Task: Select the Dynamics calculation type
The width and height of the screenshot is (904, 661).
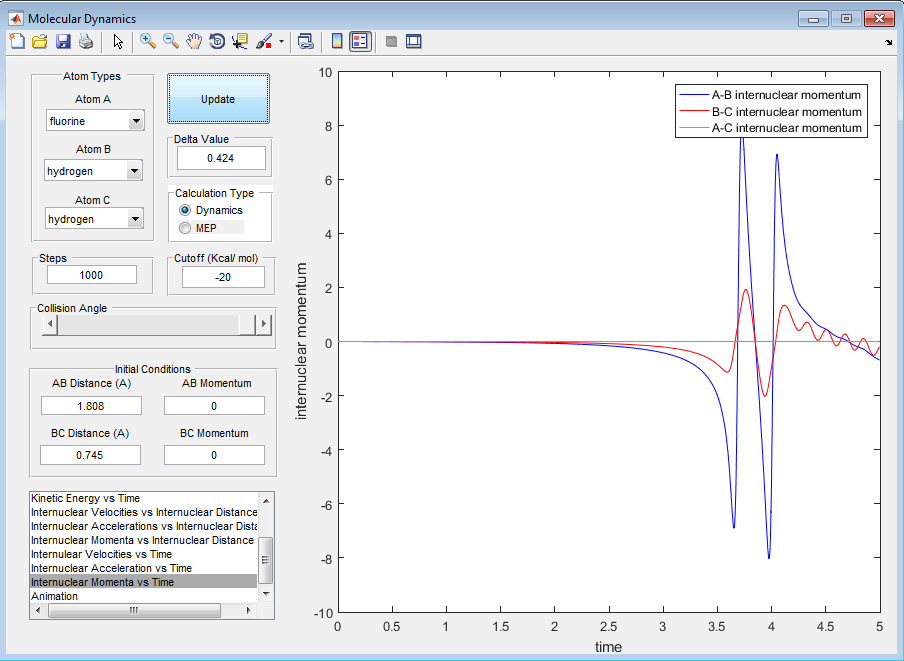Action: [x=185, y=210]
